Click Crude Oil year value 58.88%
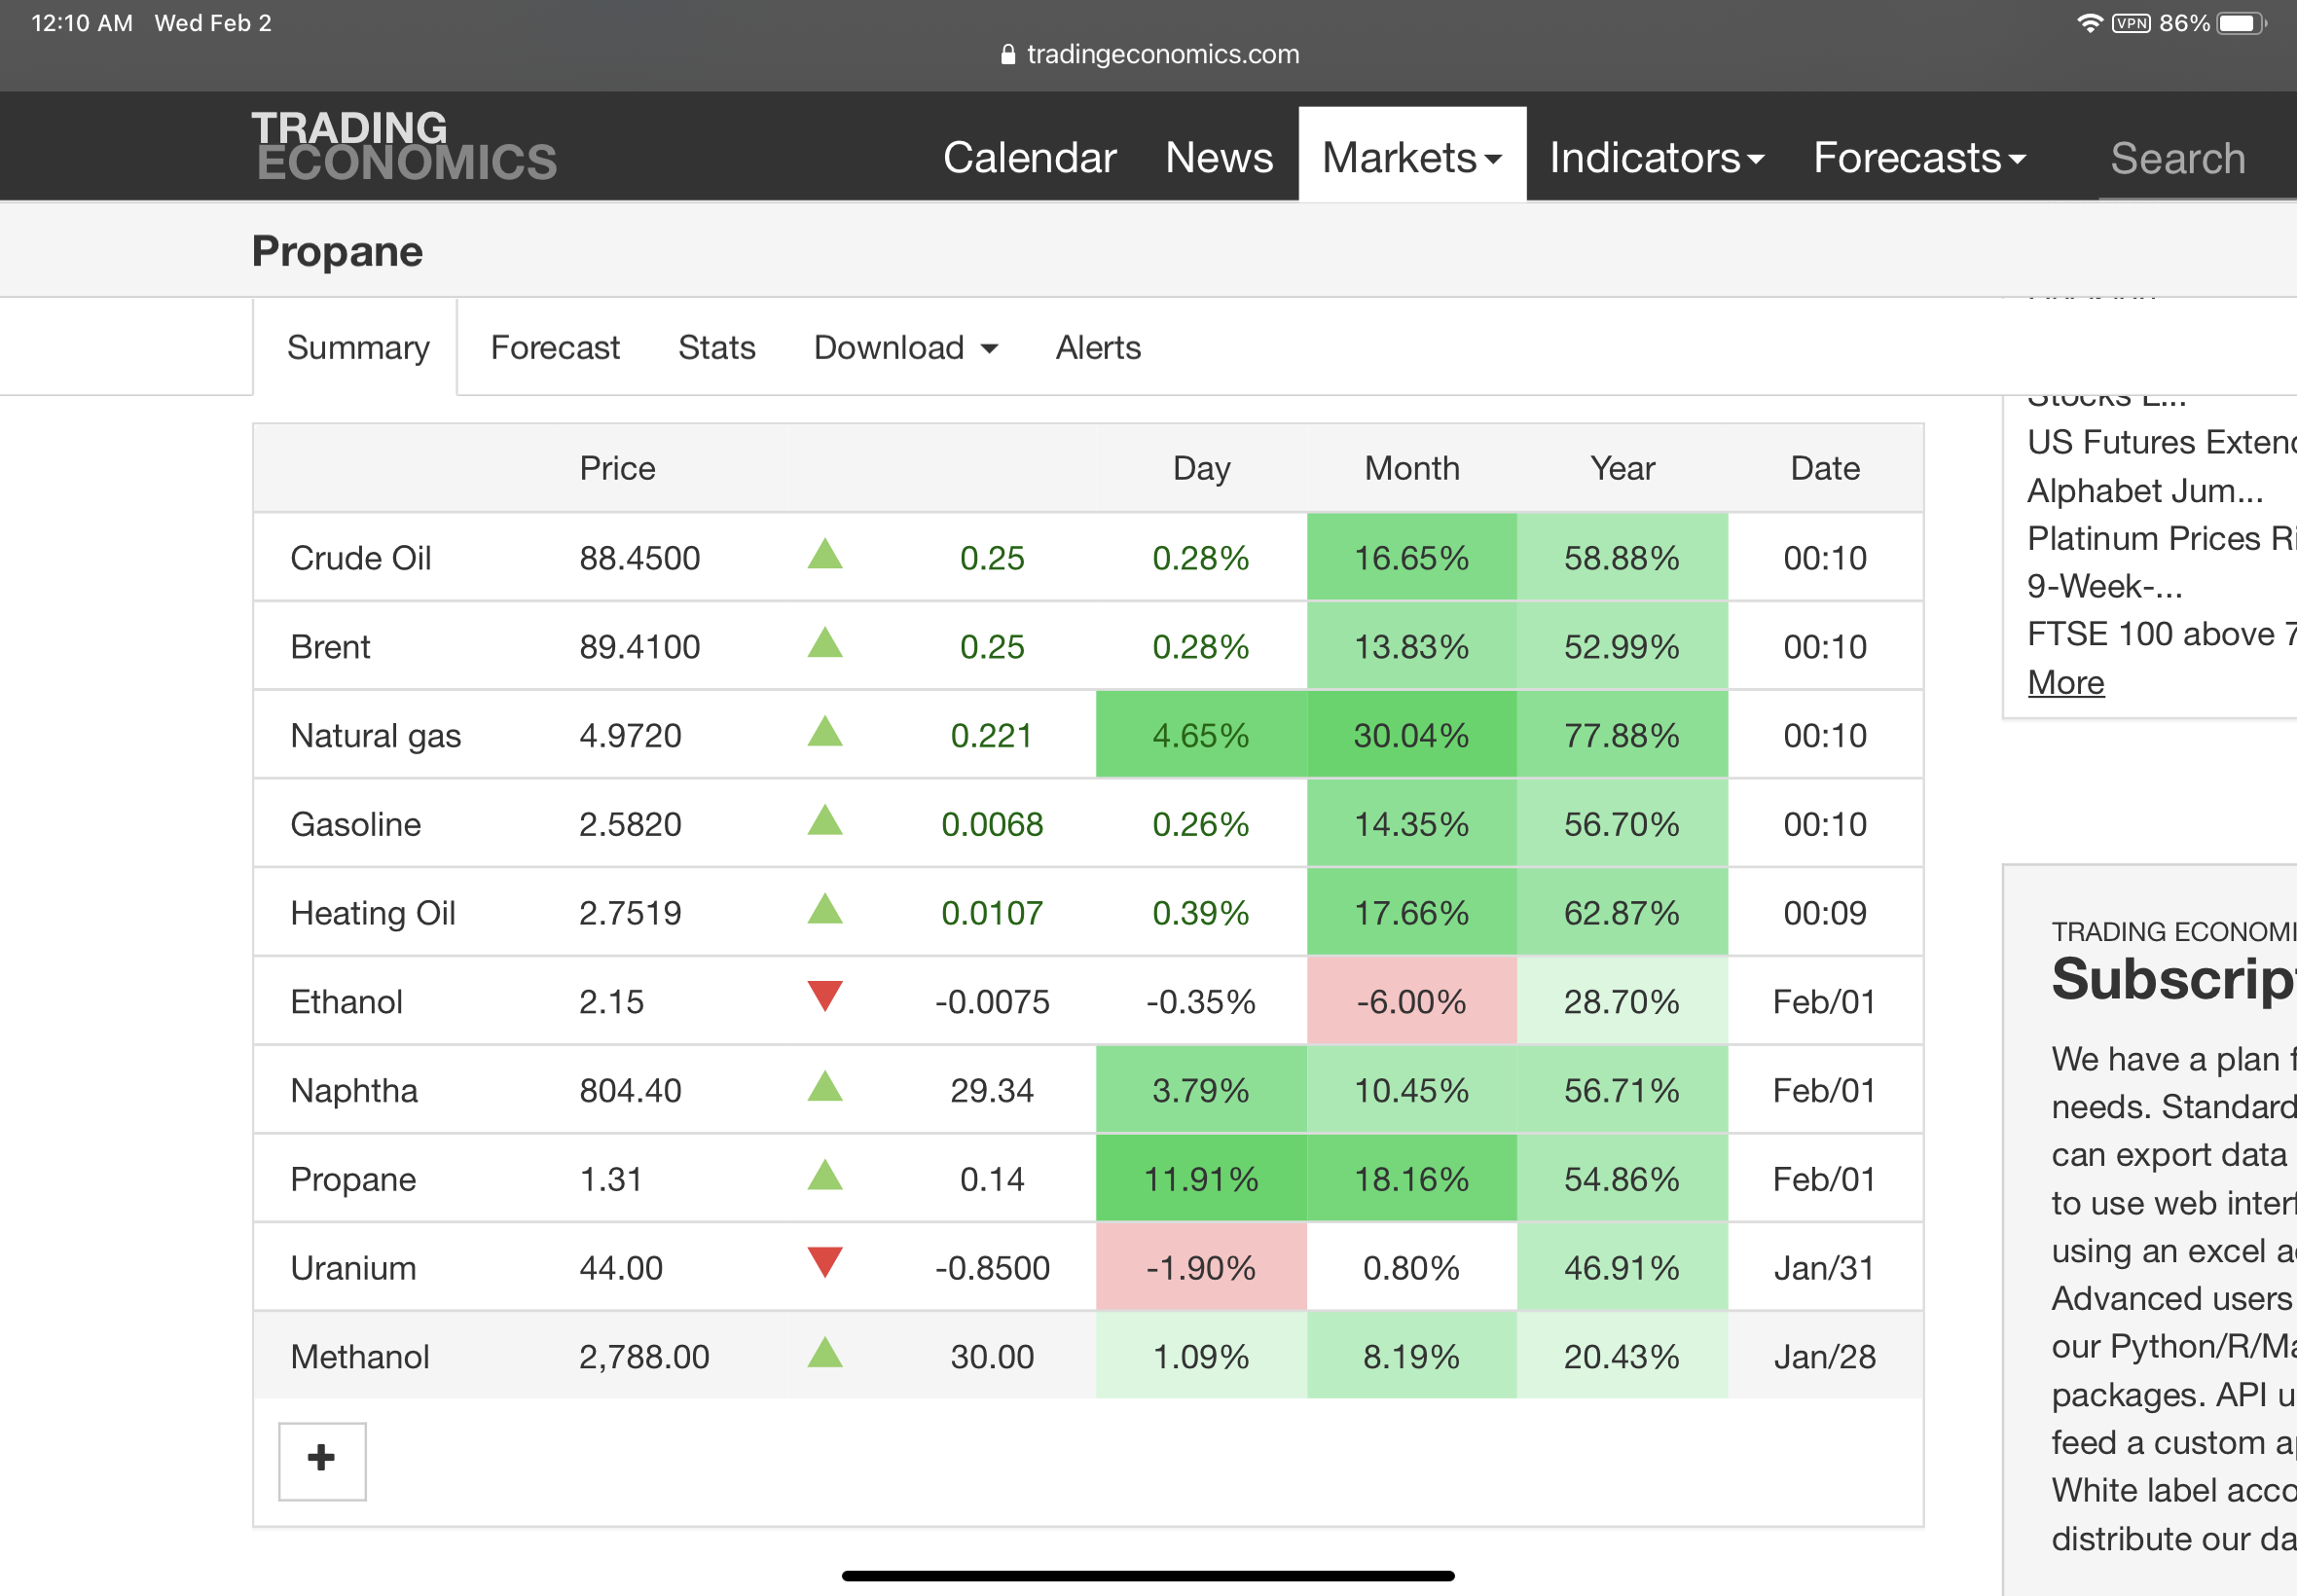2297x1596 pixels. point(1621,557)
